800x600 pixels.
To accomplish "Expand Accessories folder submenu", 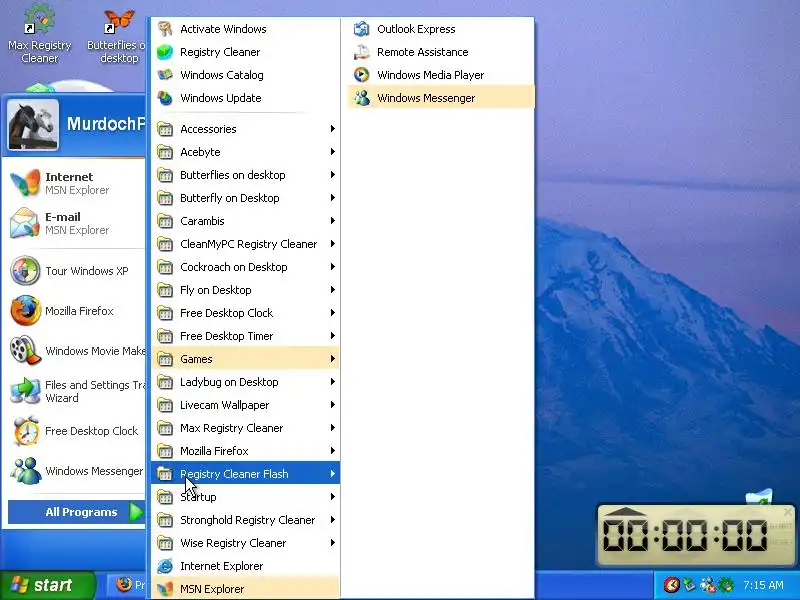I will pyautogui.click(x=245, y=129).
